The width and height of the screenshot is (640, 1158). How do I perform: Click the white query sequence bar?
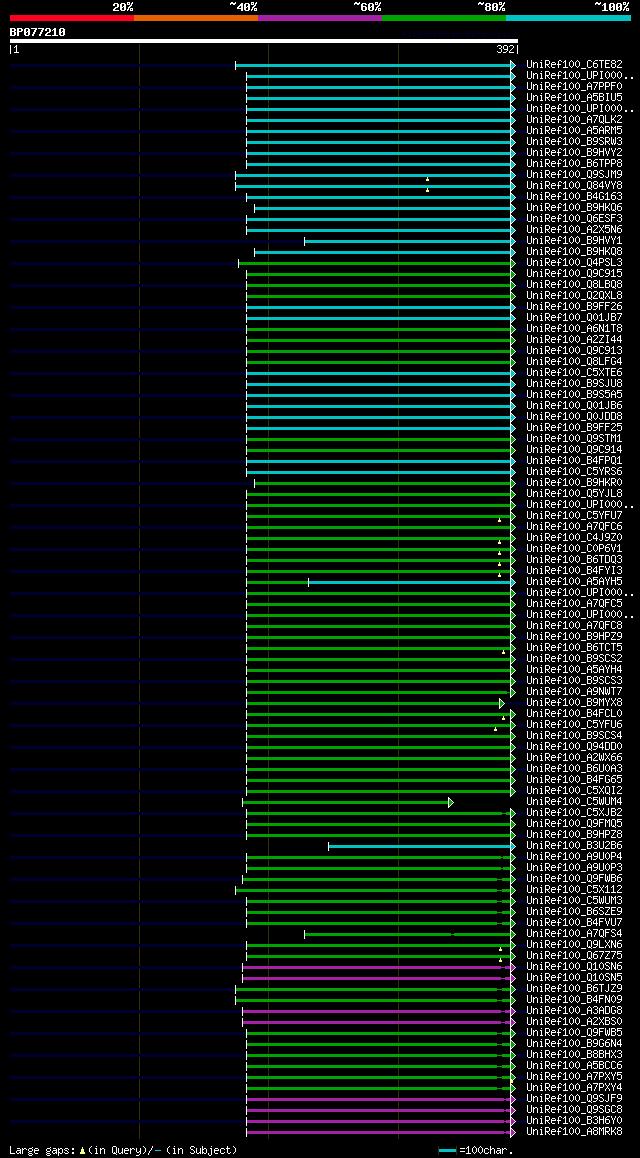pos(264,41)
